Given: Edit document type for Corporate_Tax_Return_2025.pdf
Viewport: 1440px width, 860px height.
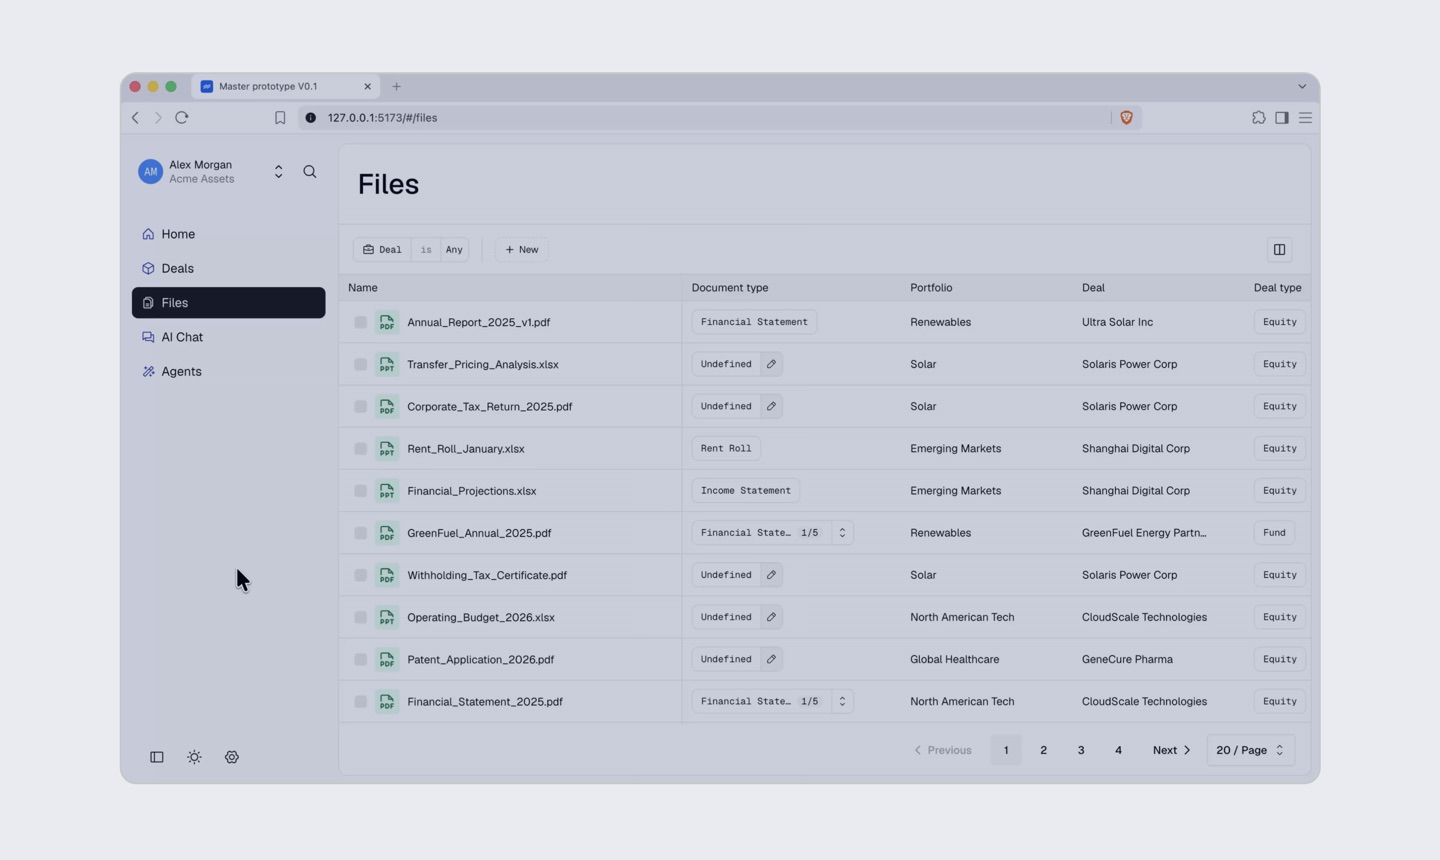Looking at the screenshot, I should click(x=771, y=406).
